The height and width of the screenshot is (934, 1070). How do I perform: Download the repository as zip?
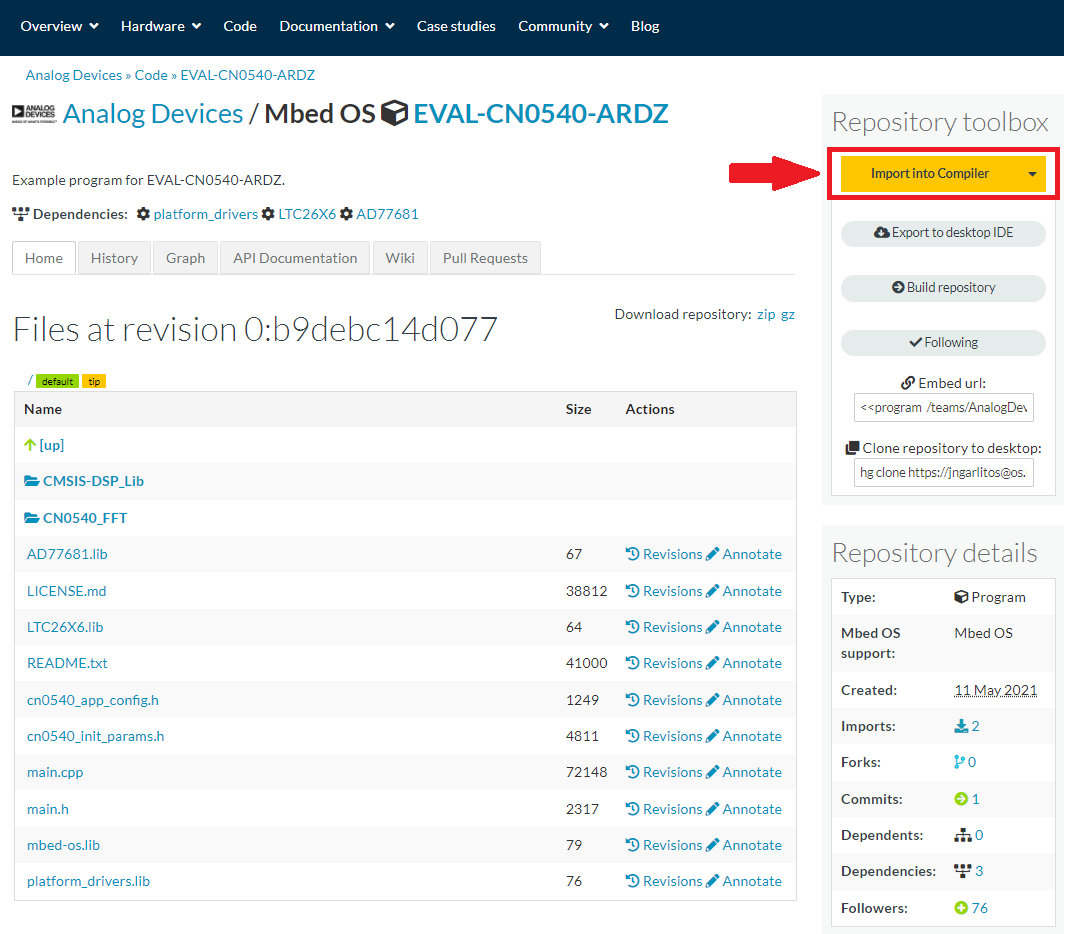(766, 315)
